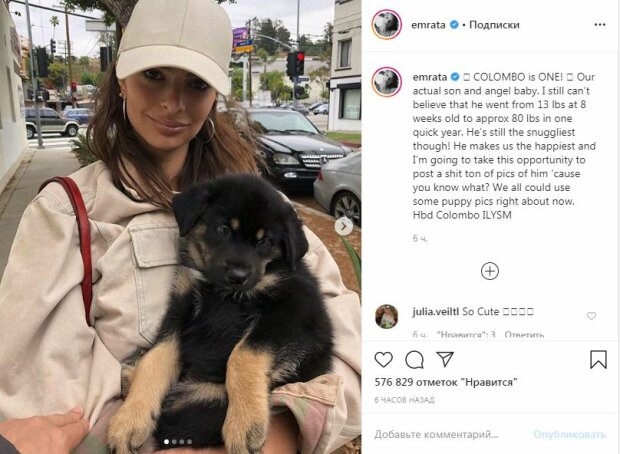Screen dimensions: 620x454
Task: Open the three-dot options menu
Action: pos(600,25)
